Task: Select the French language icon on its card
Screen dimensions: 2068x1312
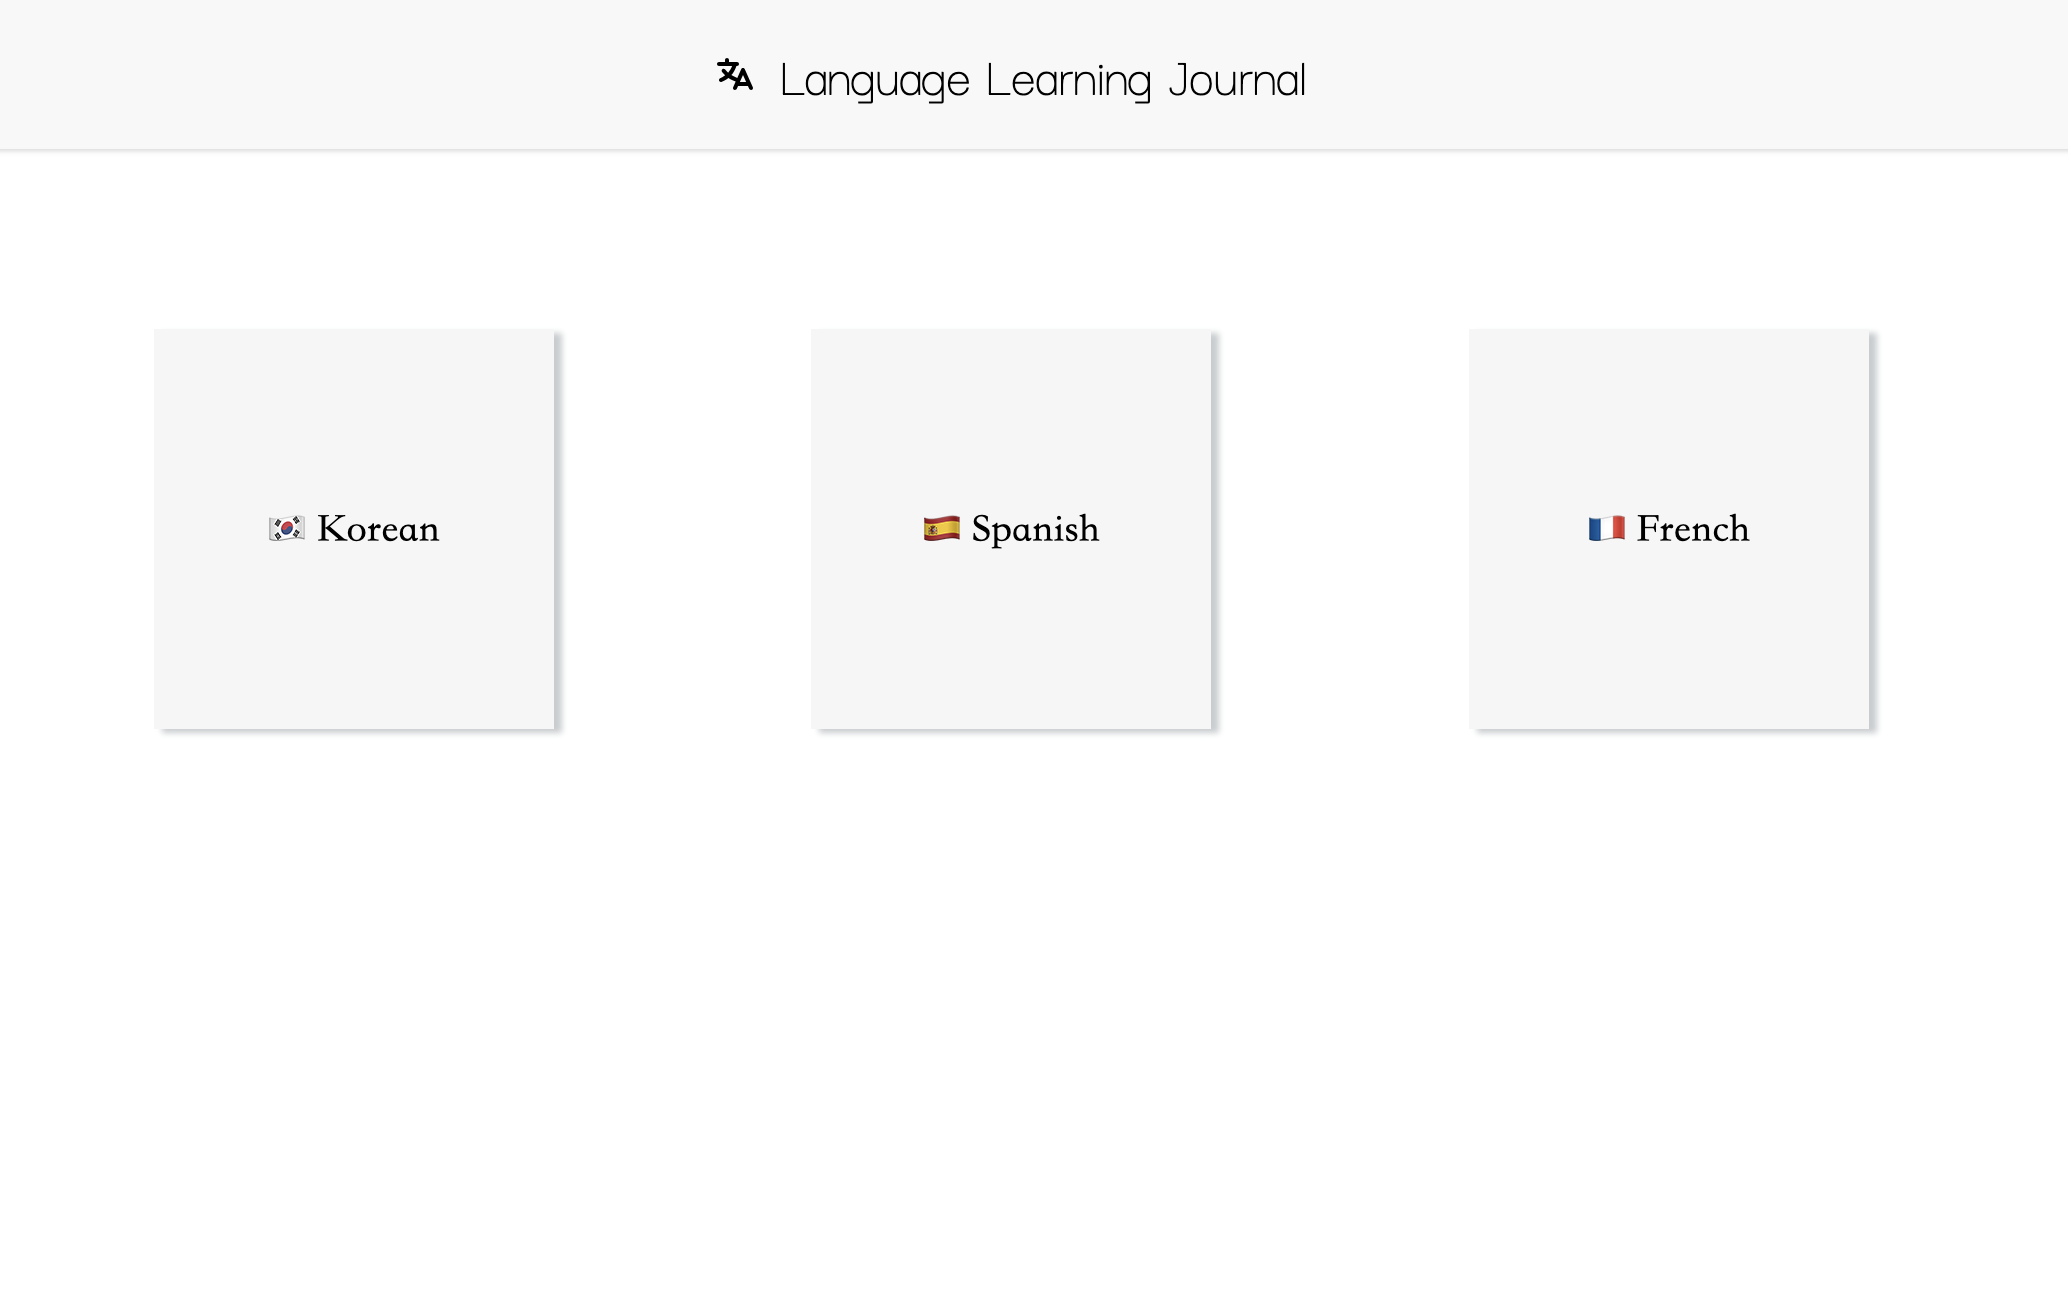Action: (x=1604, y=528)
